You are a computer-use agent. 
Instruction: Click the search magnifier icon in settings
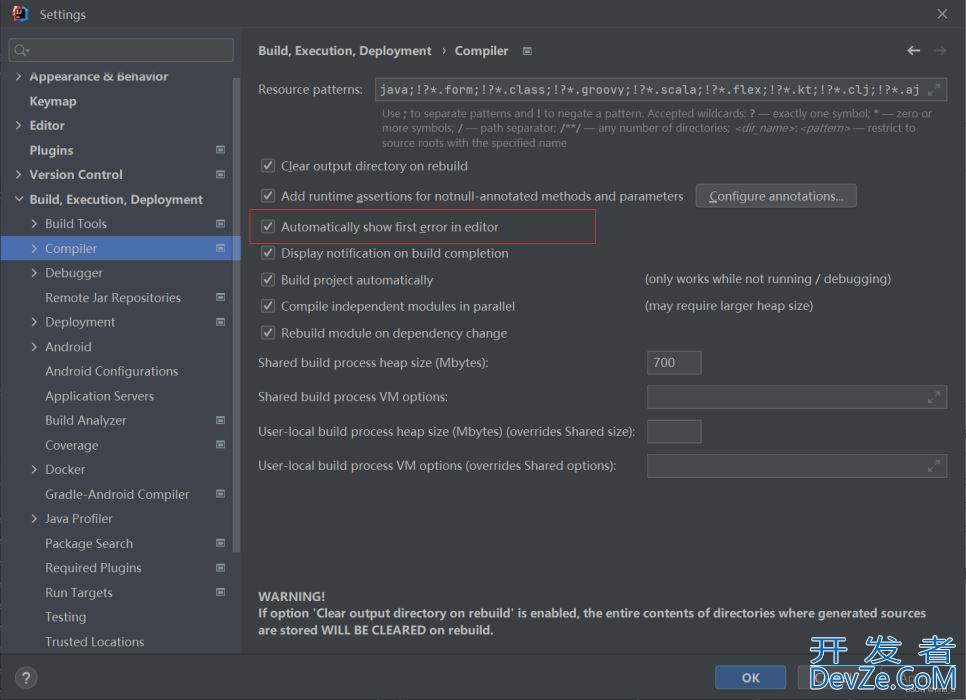pyautogui.click(x=20, y=50)
